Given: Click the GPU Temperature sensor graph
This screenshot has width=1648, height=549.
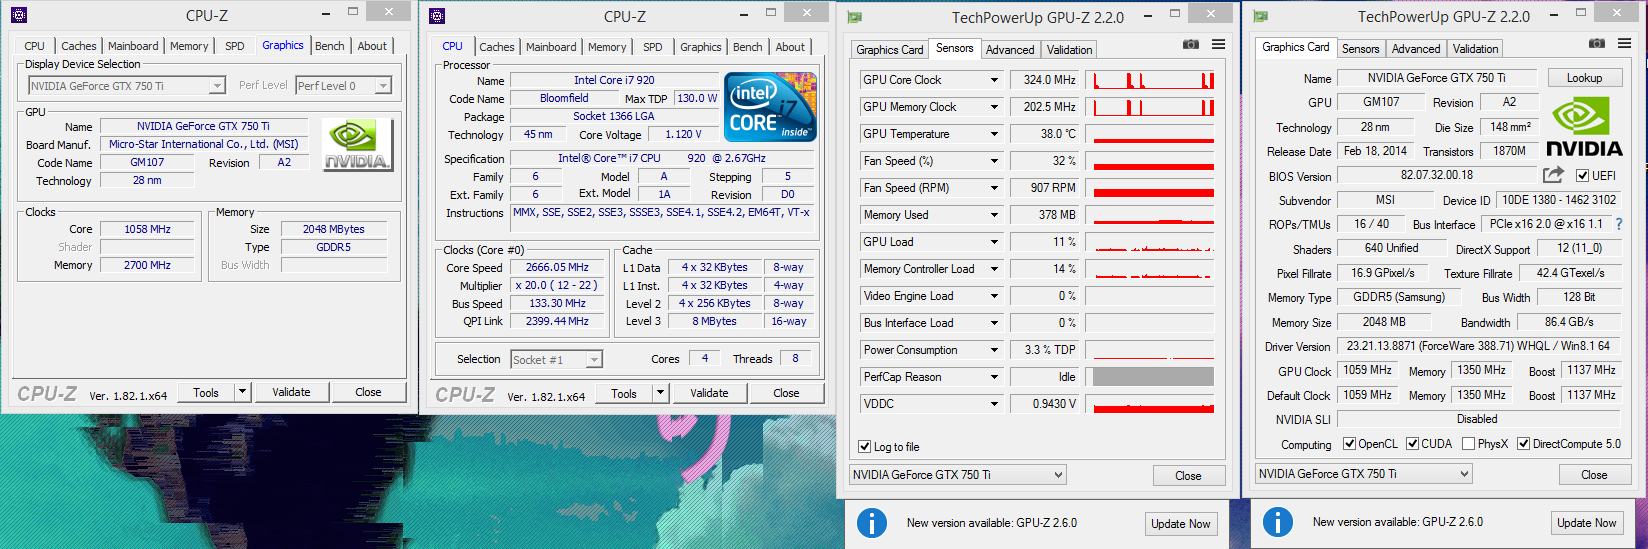Looking at the screenshot, I should 1153,134.
